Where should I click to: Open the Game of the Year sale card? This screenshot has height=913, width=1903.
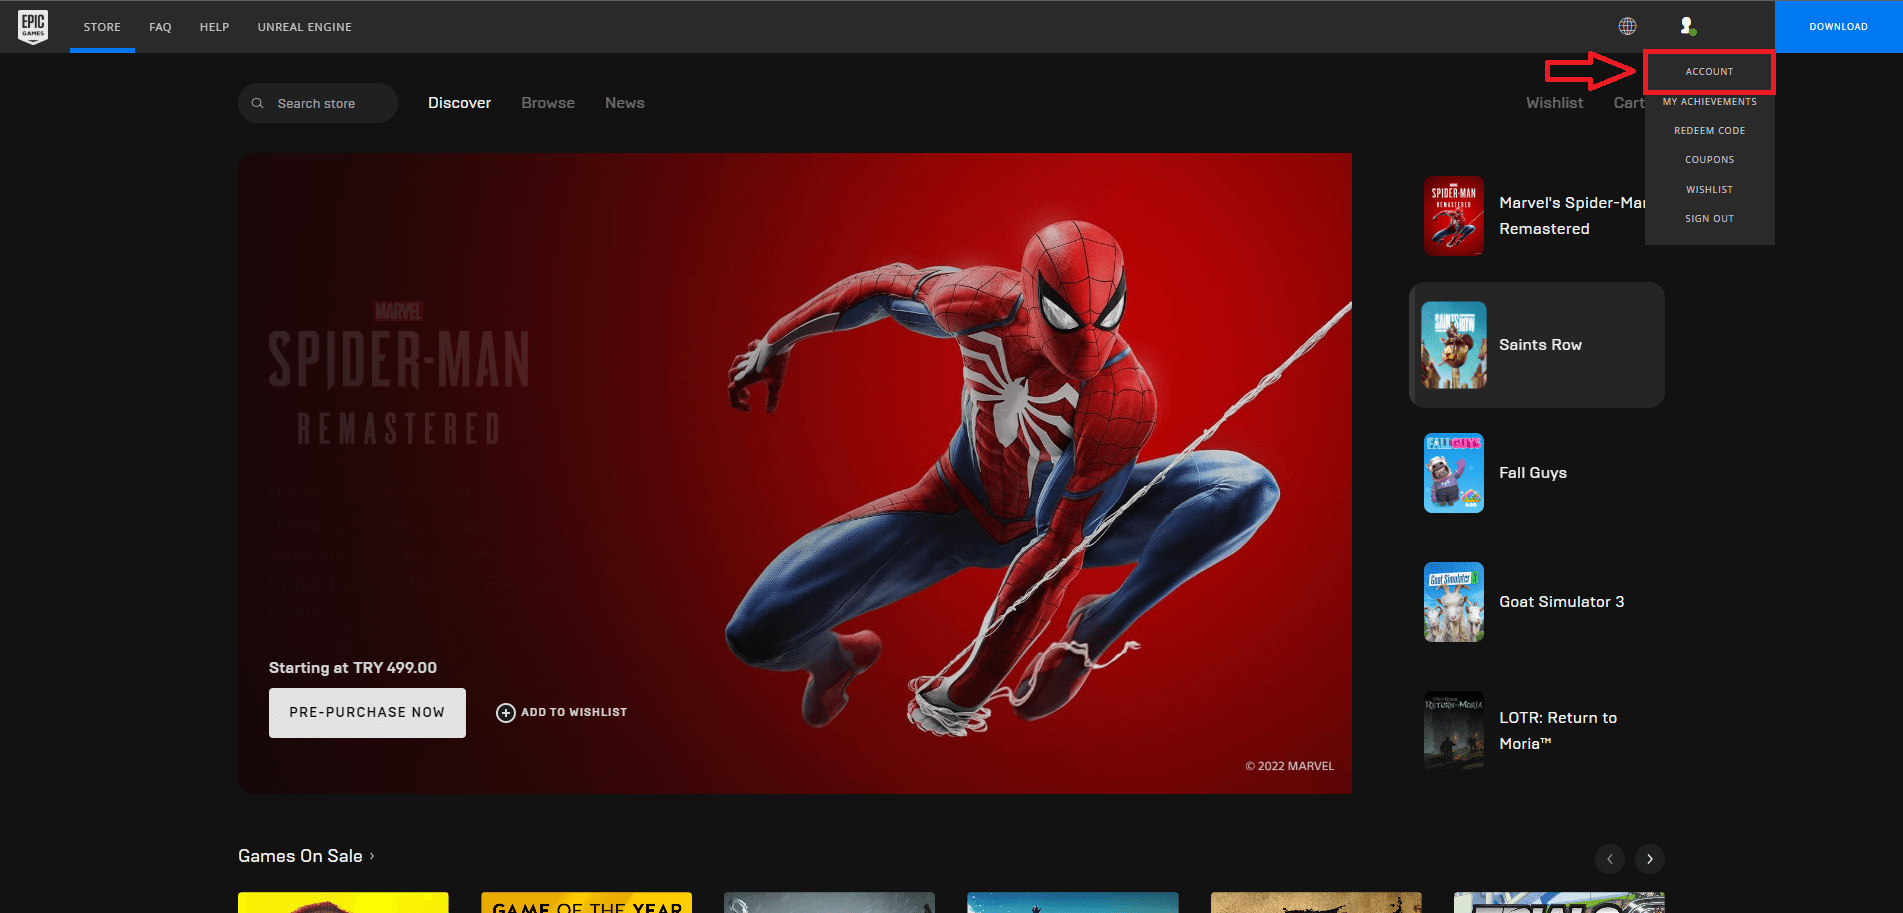[x=586, y=902]
